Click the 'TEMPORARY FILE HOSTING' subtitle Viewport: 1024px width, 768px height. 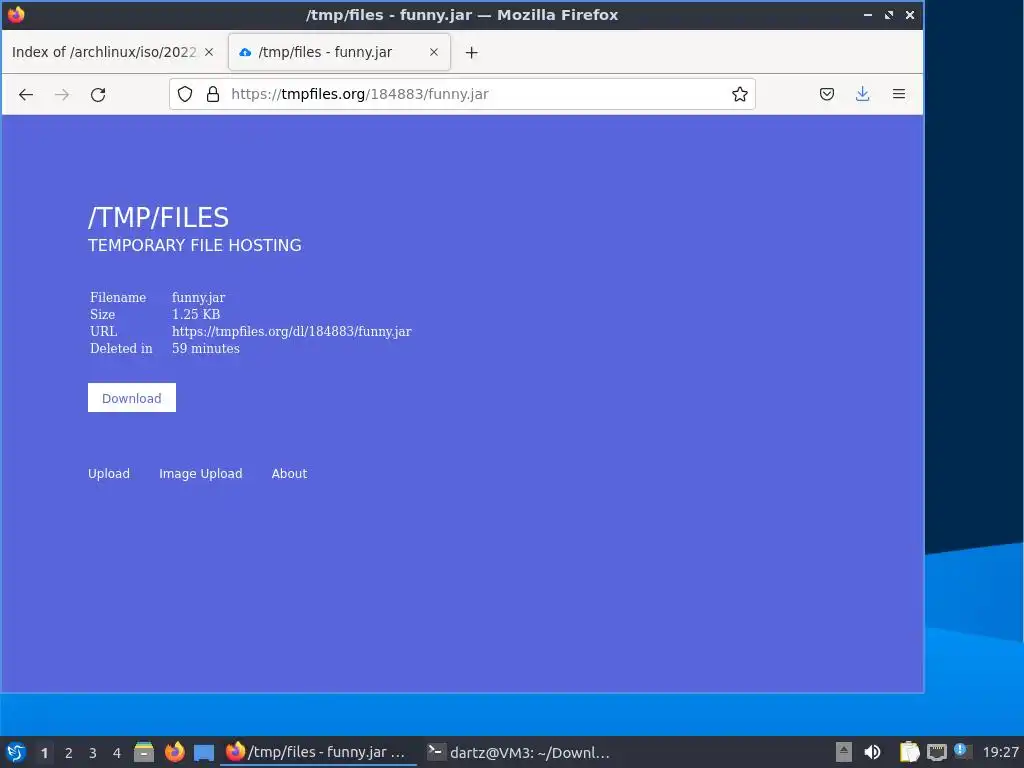click(195, 246)
